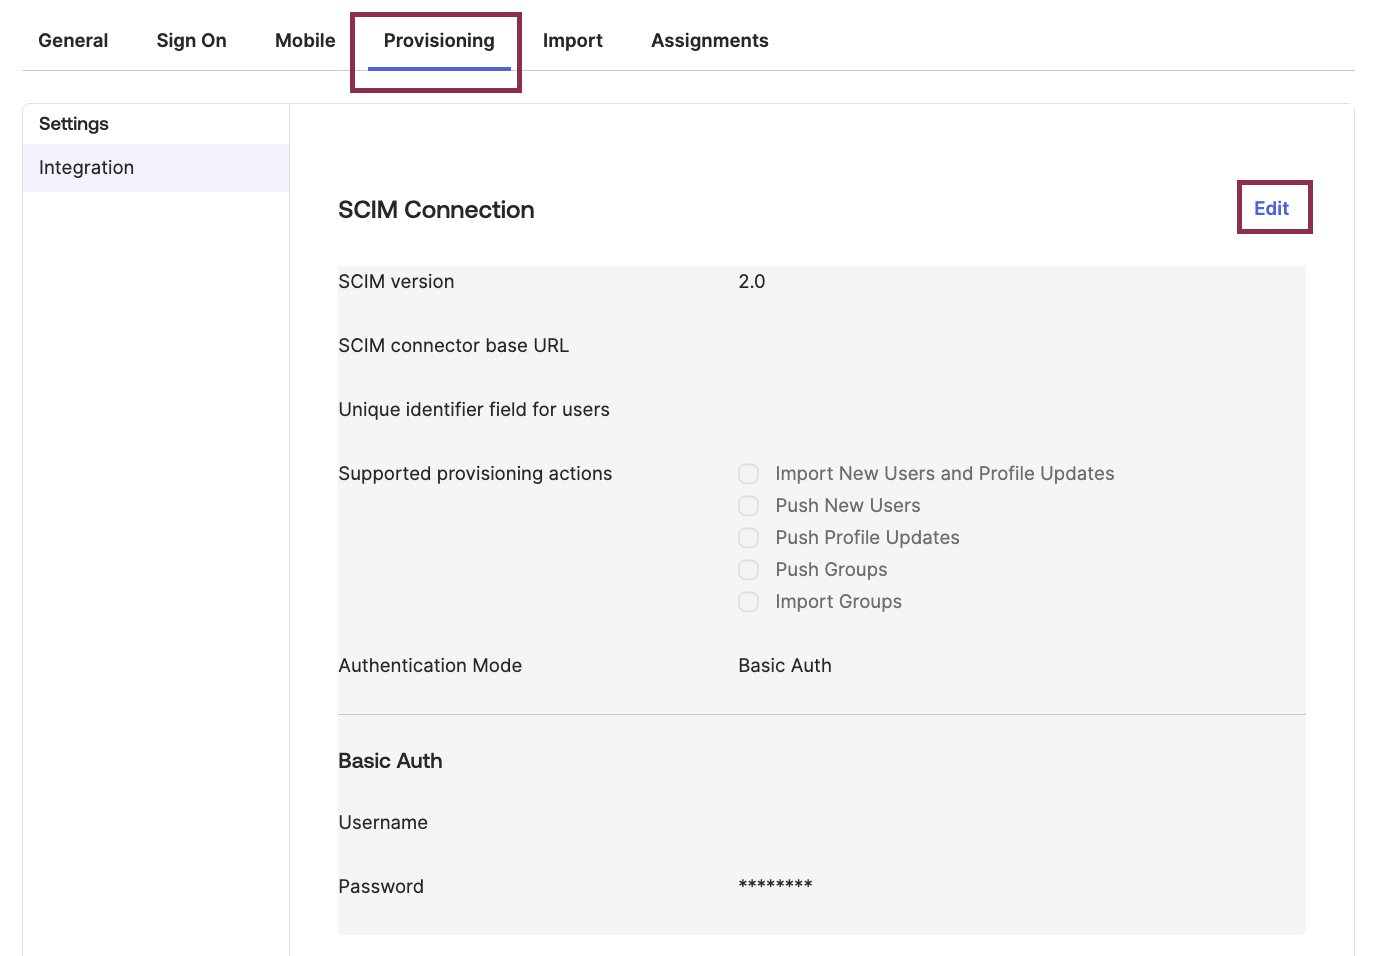Open the General tab
The image size is (1396, 956).
tap(73, 40)
